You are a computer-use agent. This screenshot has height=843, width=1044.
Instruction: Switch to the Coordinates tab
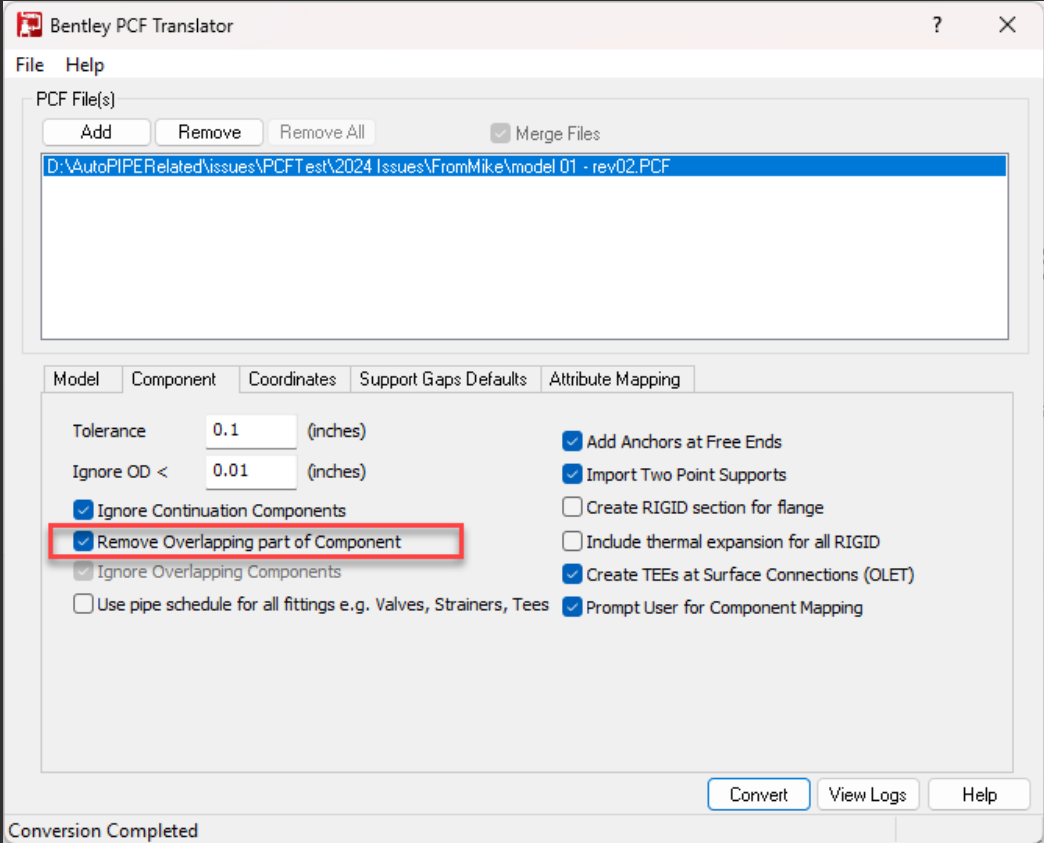point(292,379)
